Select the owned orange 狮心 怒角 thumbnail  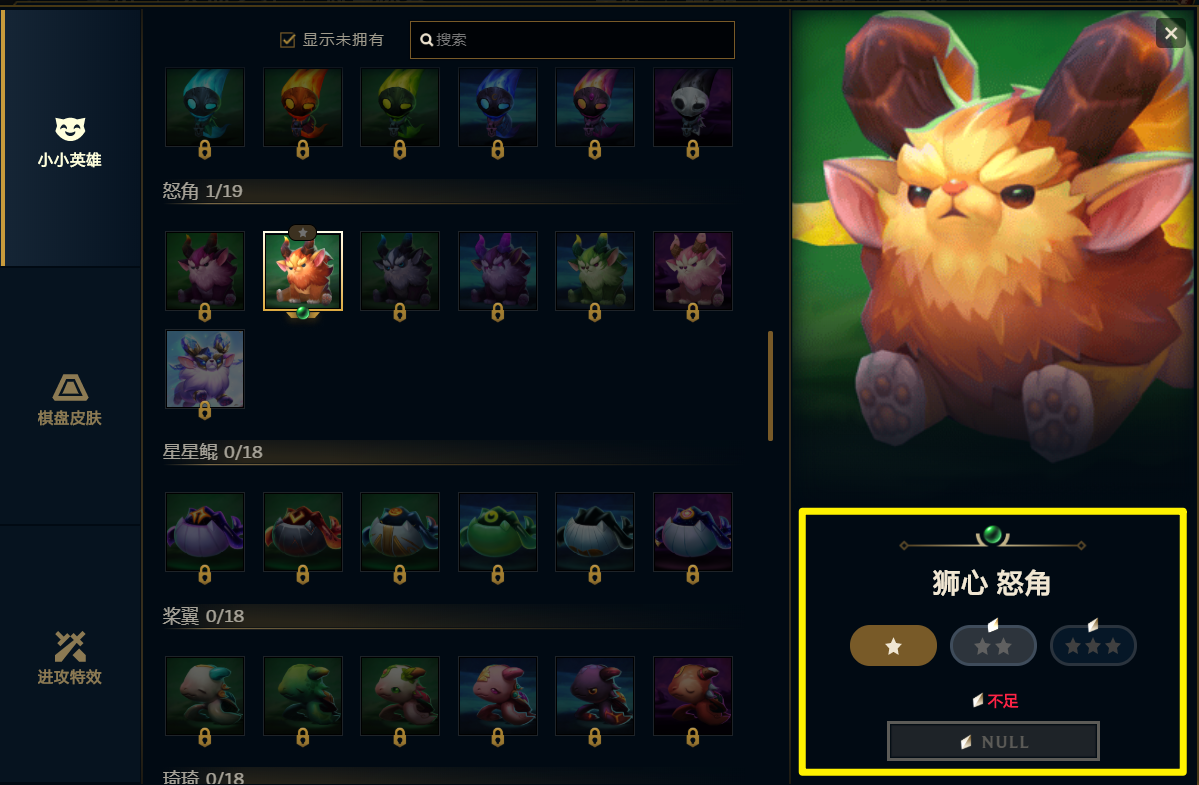click(x=303, y=271)
